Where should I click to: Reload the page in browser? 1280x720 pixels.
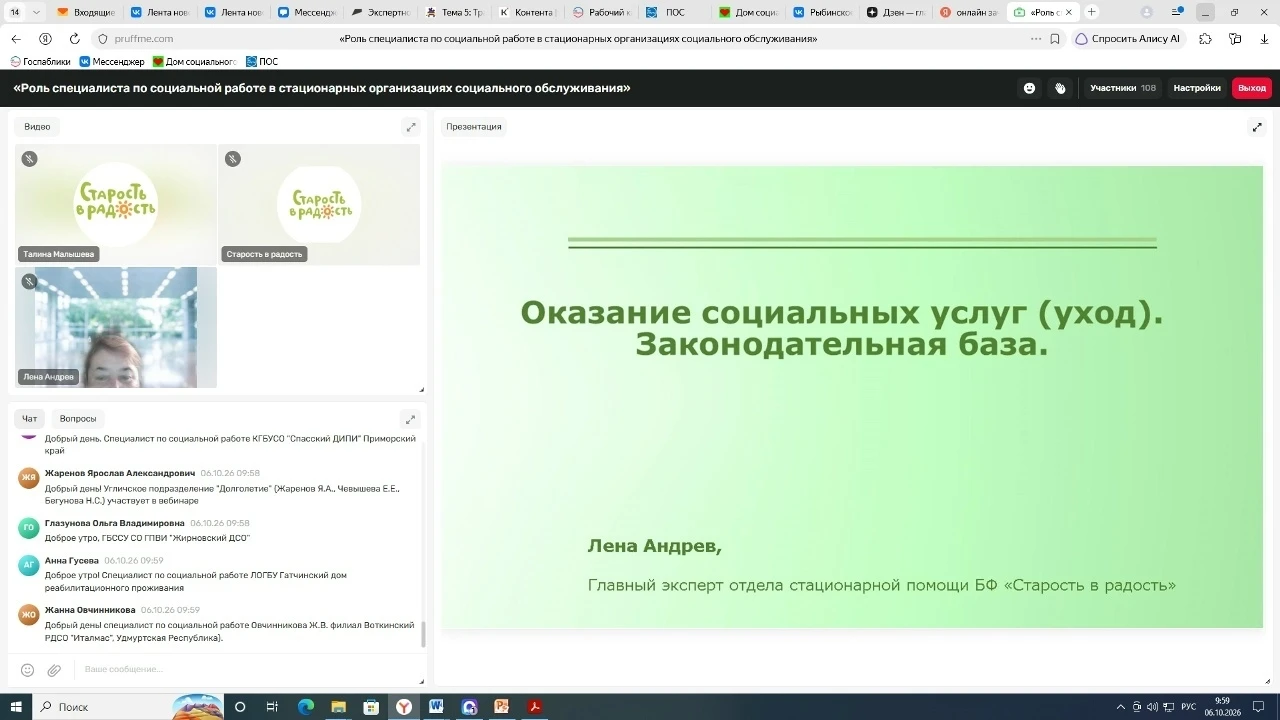click(x=74, y=38)
